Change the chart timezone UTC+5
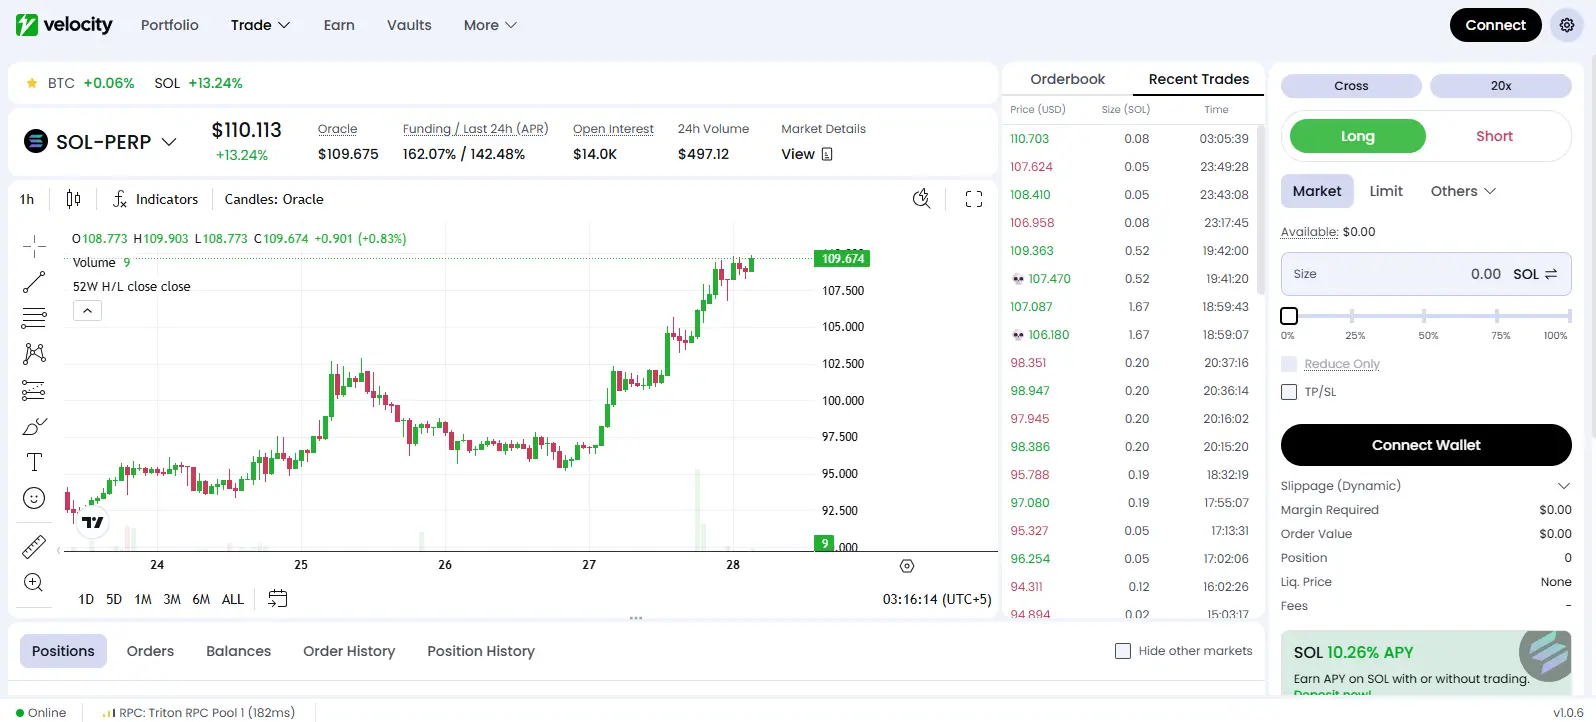The width and height of the screenshot is (1596, 722). coord(937,599)
